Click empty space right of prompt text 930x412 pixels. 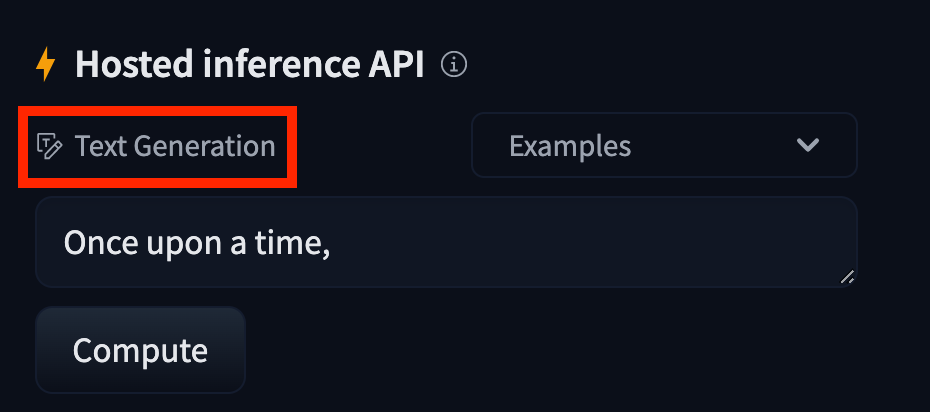coord(600,242)
